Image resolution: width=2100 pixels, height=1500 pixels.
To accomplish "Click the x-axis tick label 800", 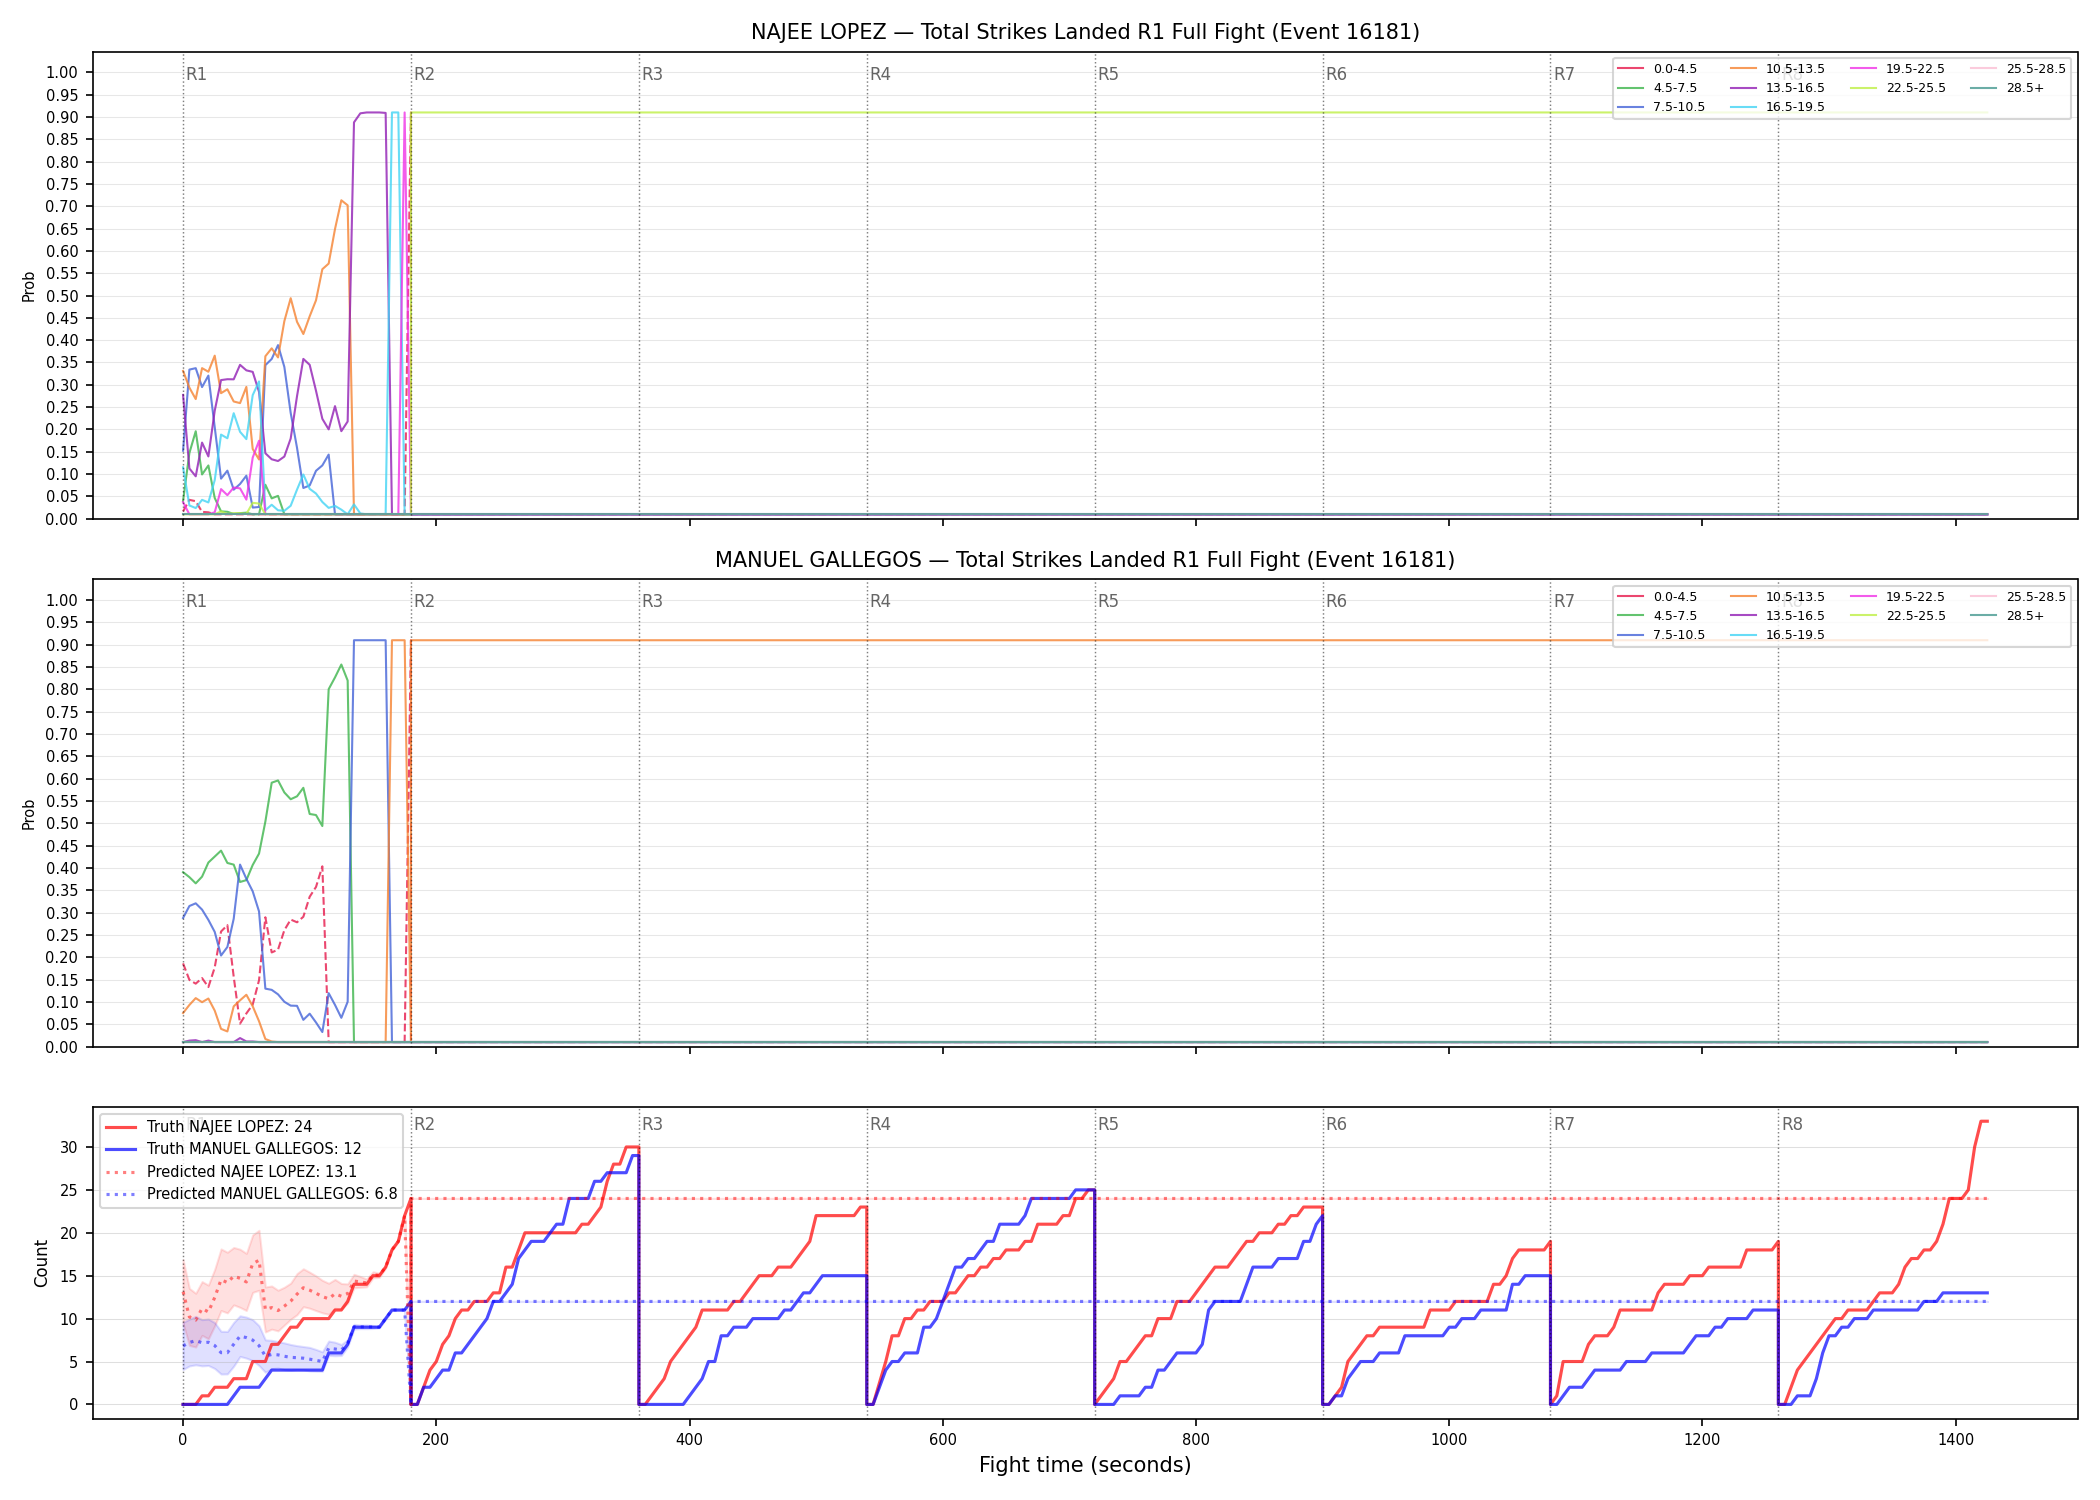I will pos(1196,1440).
